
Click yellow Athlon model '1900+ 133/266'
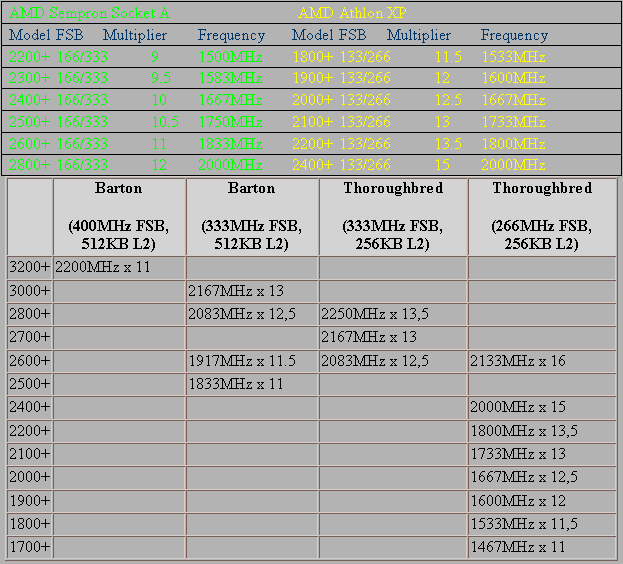click(x=342, y=78)
